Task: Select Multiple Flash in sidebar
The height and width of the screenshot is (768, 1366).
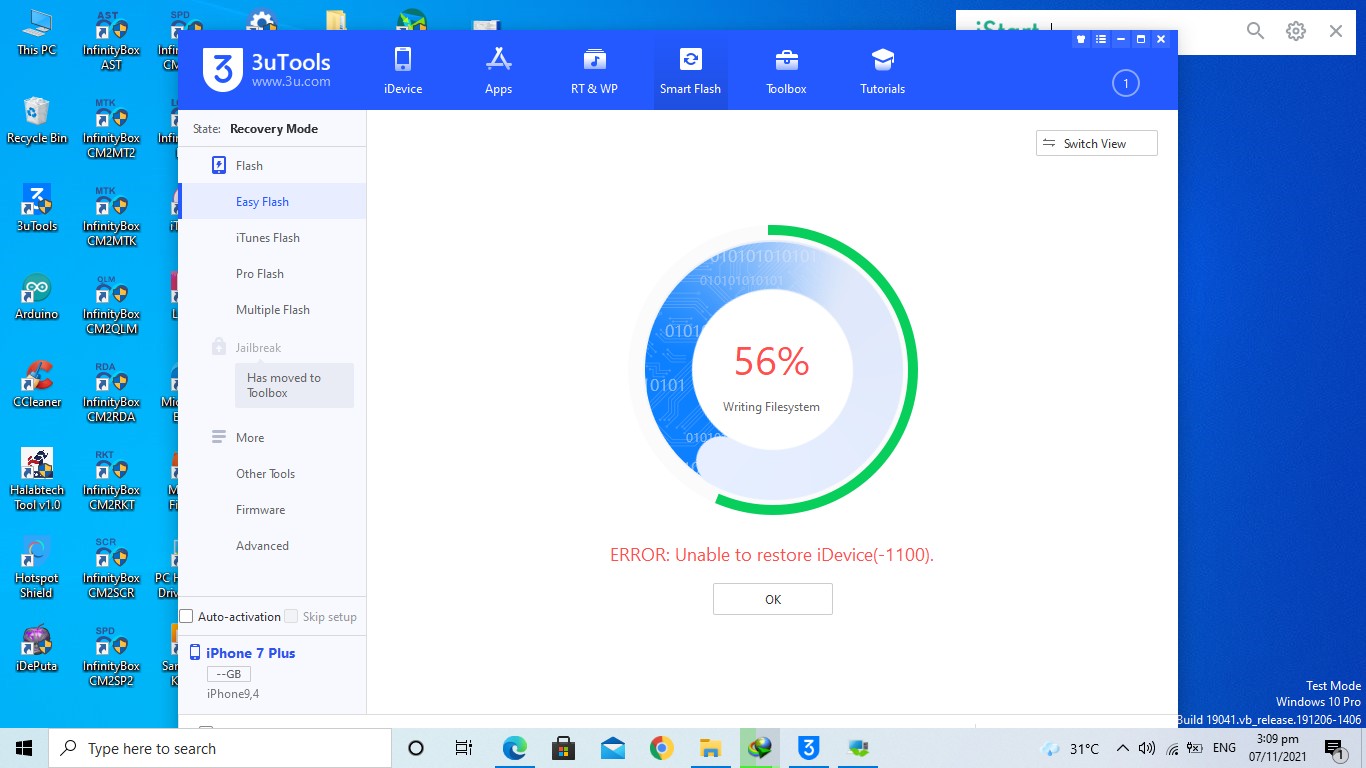Action: click(272, 309)
